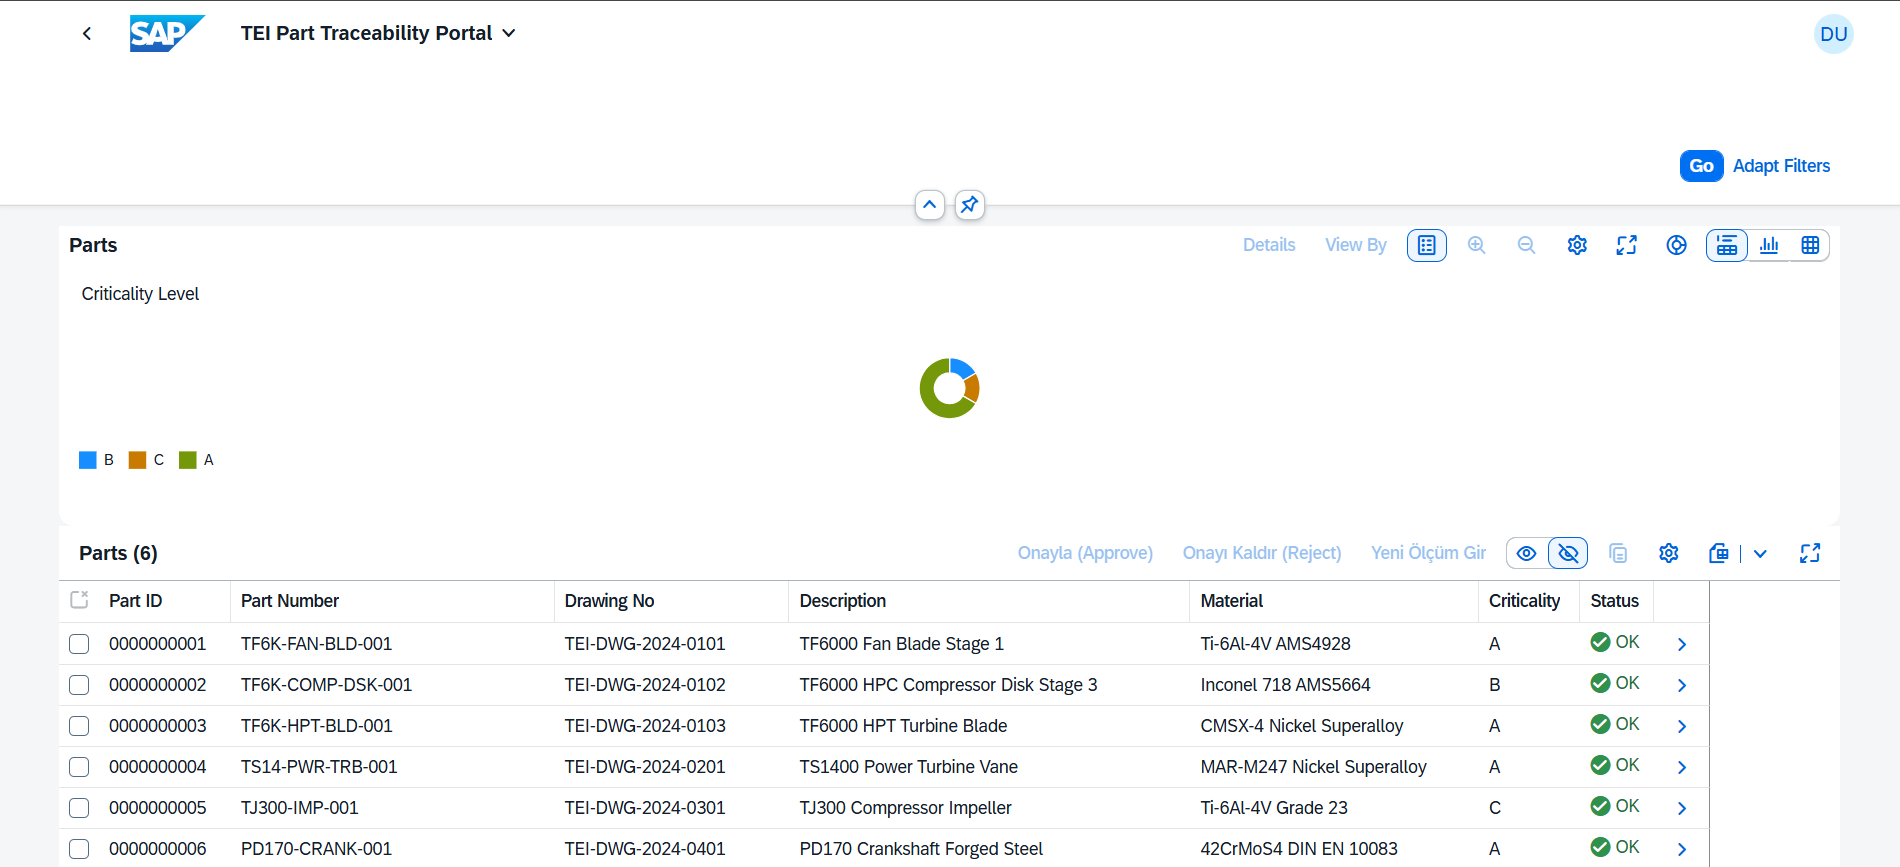Image resolution: width=1900 pixels, height=867 pixels.
Task: Select the checkbox for part 0000000002
Action: click(79, 685)
